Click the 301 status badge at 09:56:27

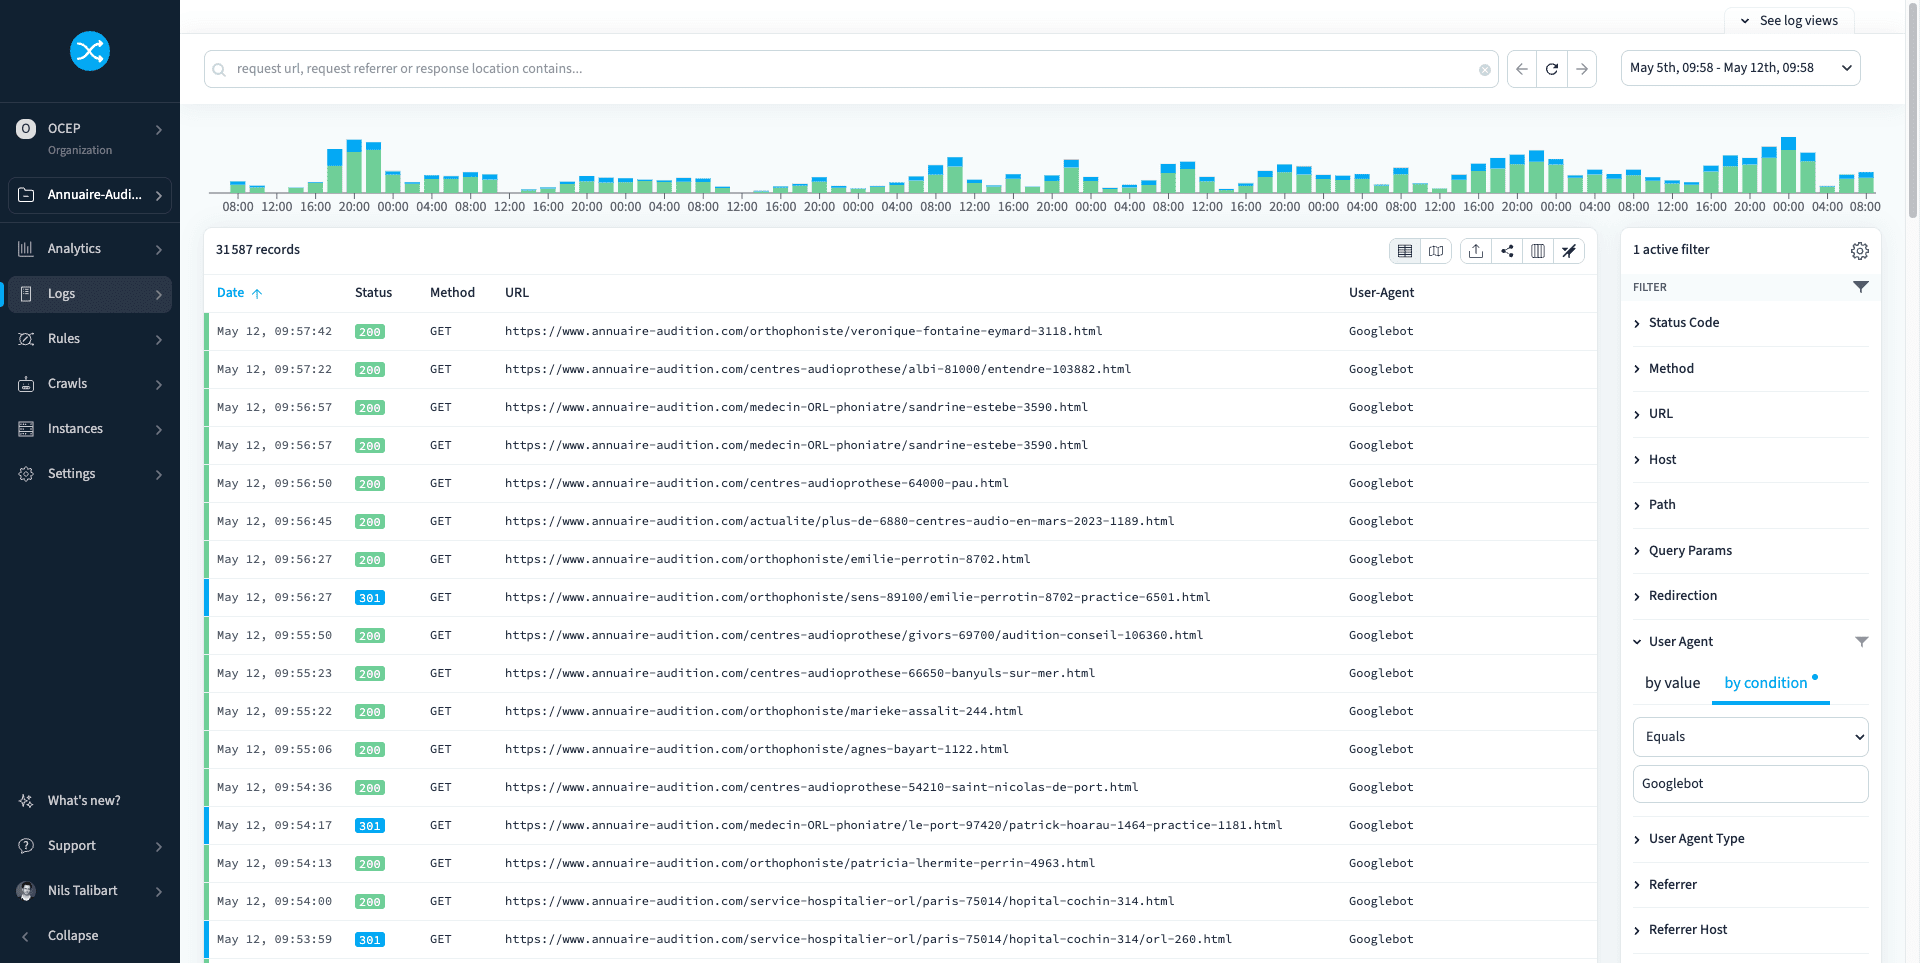[370, 598]
